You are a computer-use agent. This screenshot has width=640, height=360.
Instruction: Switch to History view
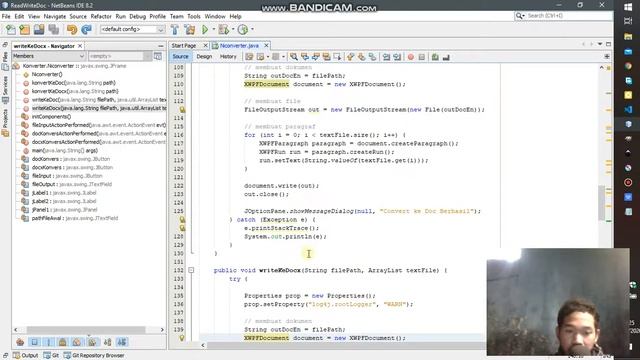(x=228, y=57)
